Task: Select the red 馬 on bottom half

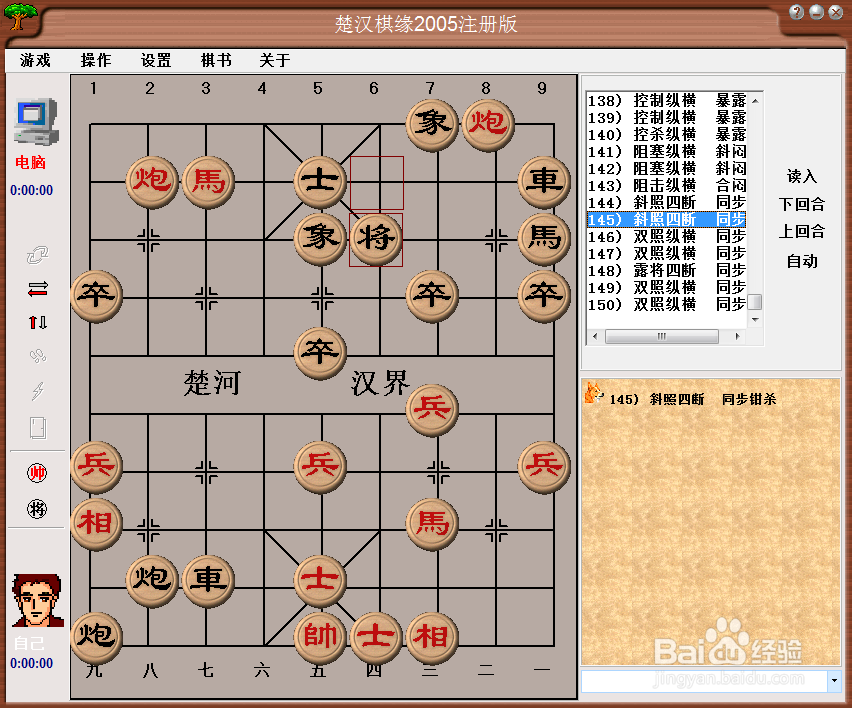Action: coord(432,524)
